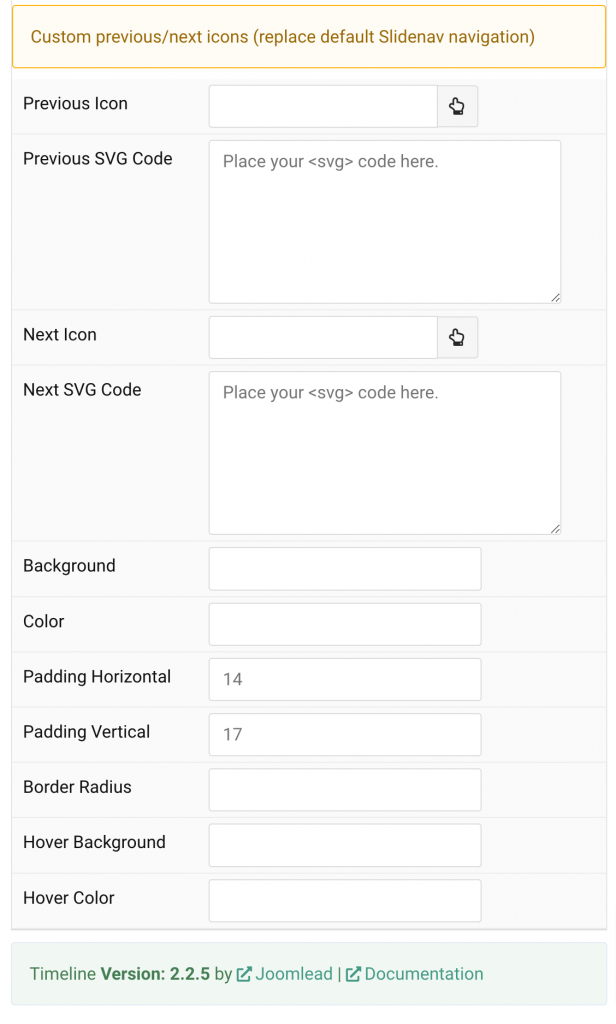Click the Padding Horizontal field showing 14
This screenshot has width=616, height=1024.
(344, 679)
